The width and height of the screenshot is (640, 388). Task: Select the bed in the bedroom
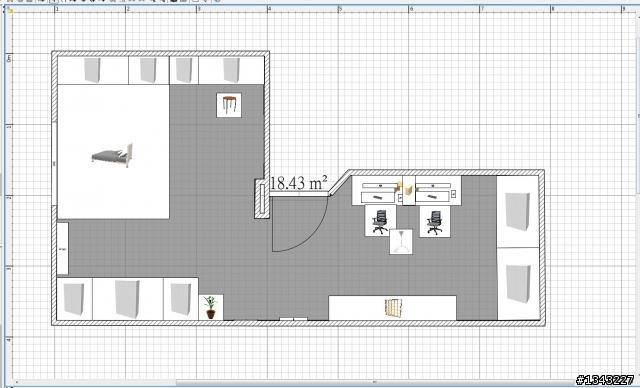tap(113, 152)
